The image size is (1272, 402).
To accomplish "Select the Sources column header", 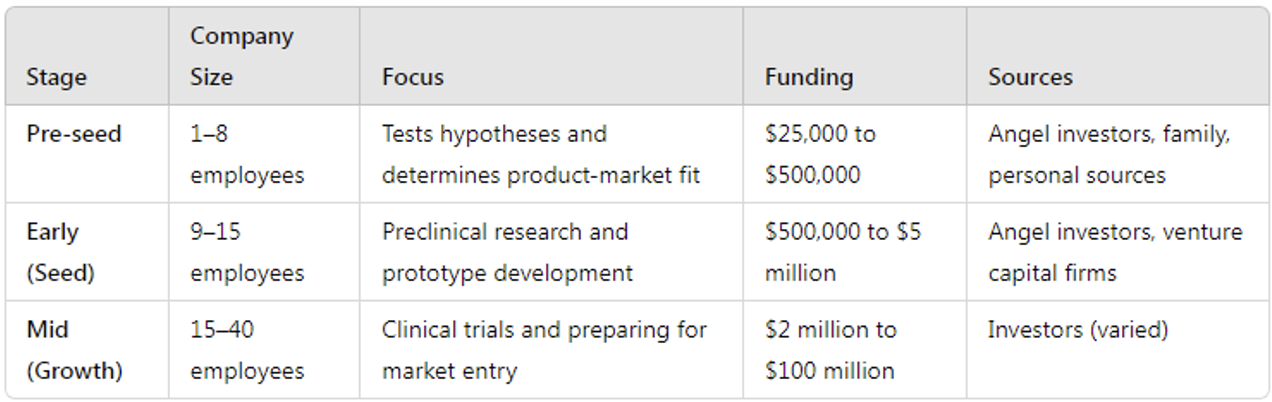I will [1030, 77].
